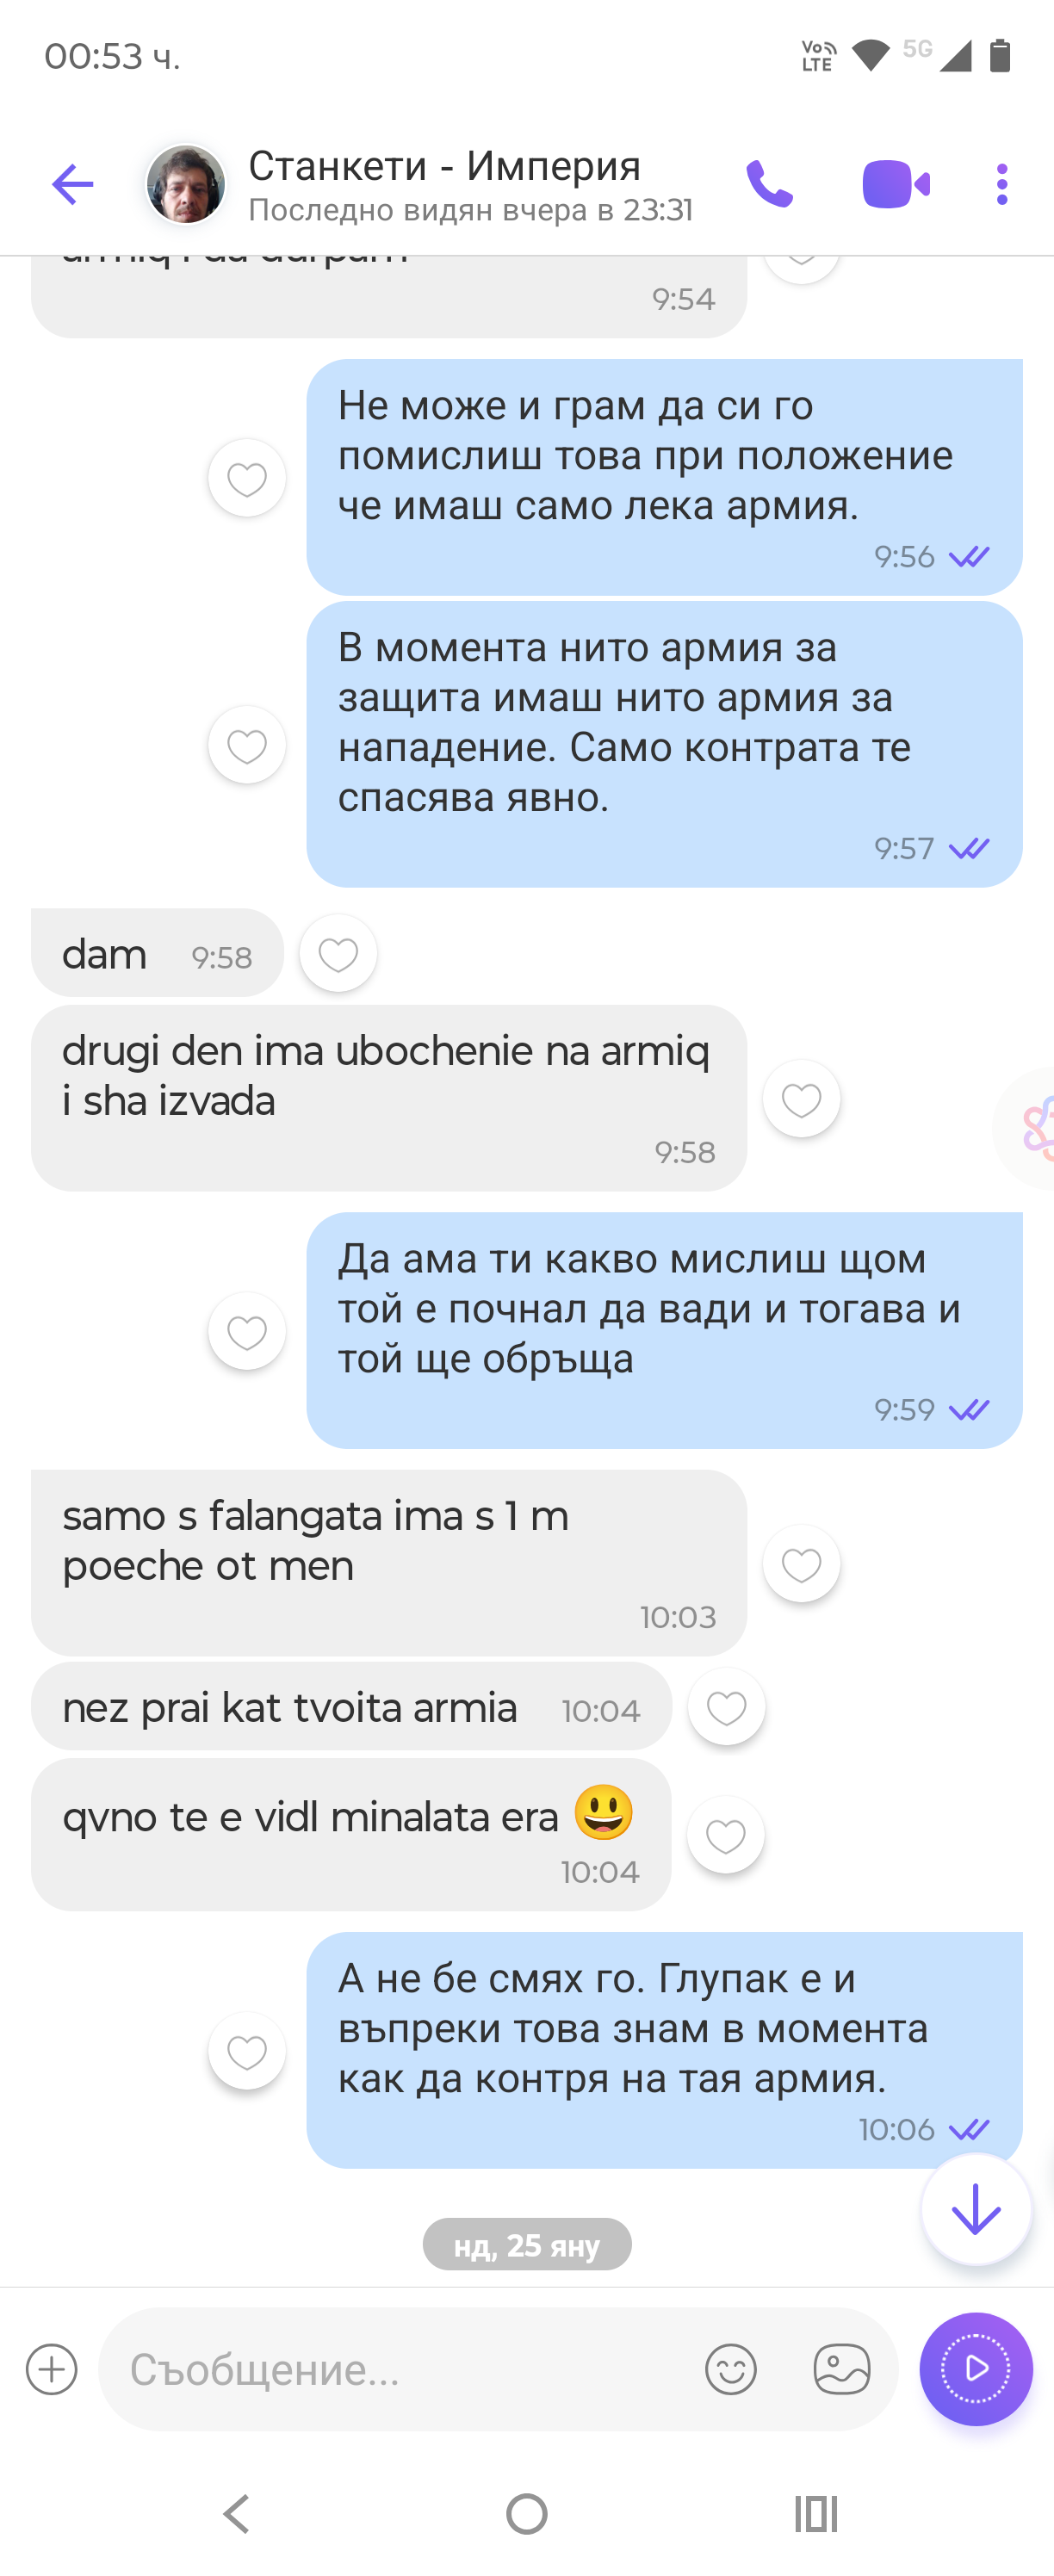Image resolution: width=1054 pixels, height=2576 pixels.
Task: Like the sent message at 9:56
Action: [247, 479]
